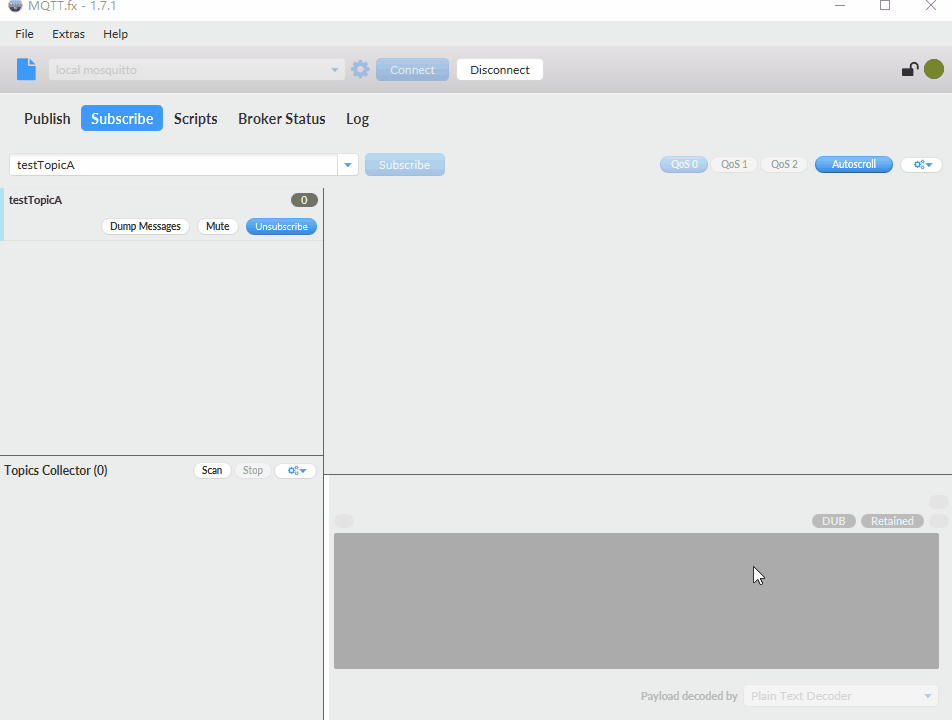This screenshot has width=952, height=720.
Task: Click the unlocked padlock icon
Action: click(910, 70)
